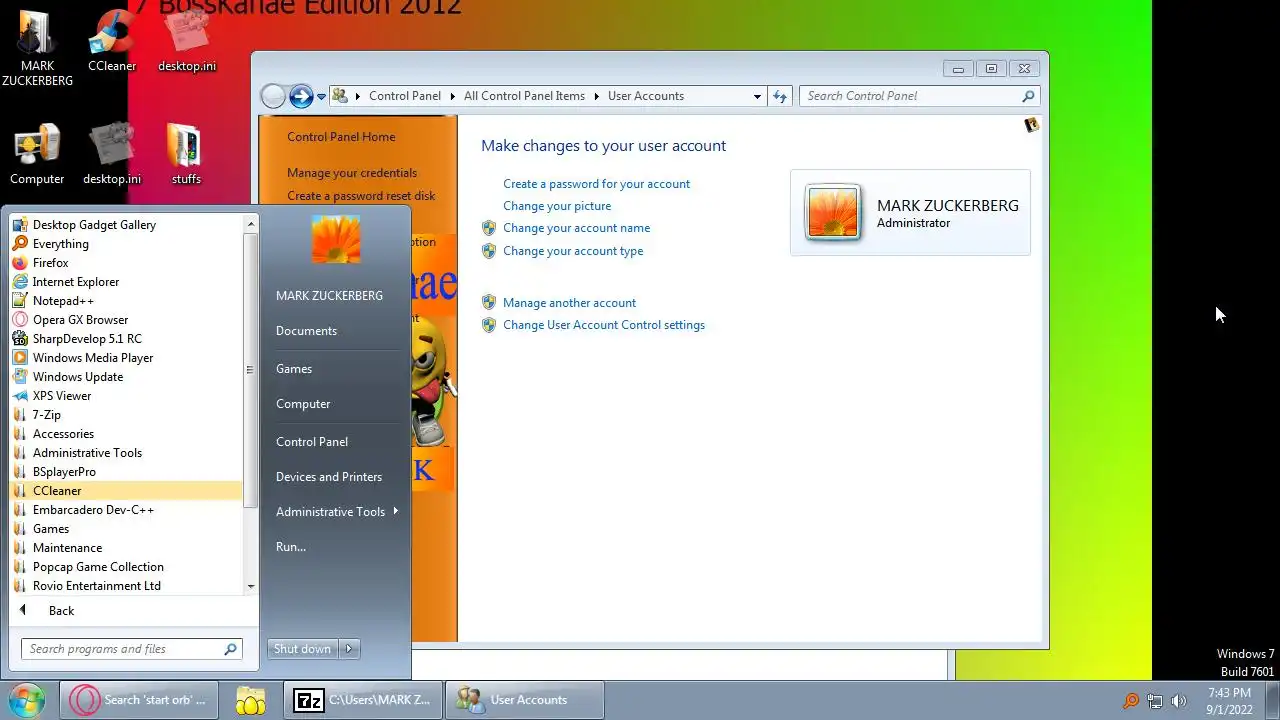Screen dimensions: 1280x720
Task: Open Games from Start menu right pane
Action: [294, 369]
